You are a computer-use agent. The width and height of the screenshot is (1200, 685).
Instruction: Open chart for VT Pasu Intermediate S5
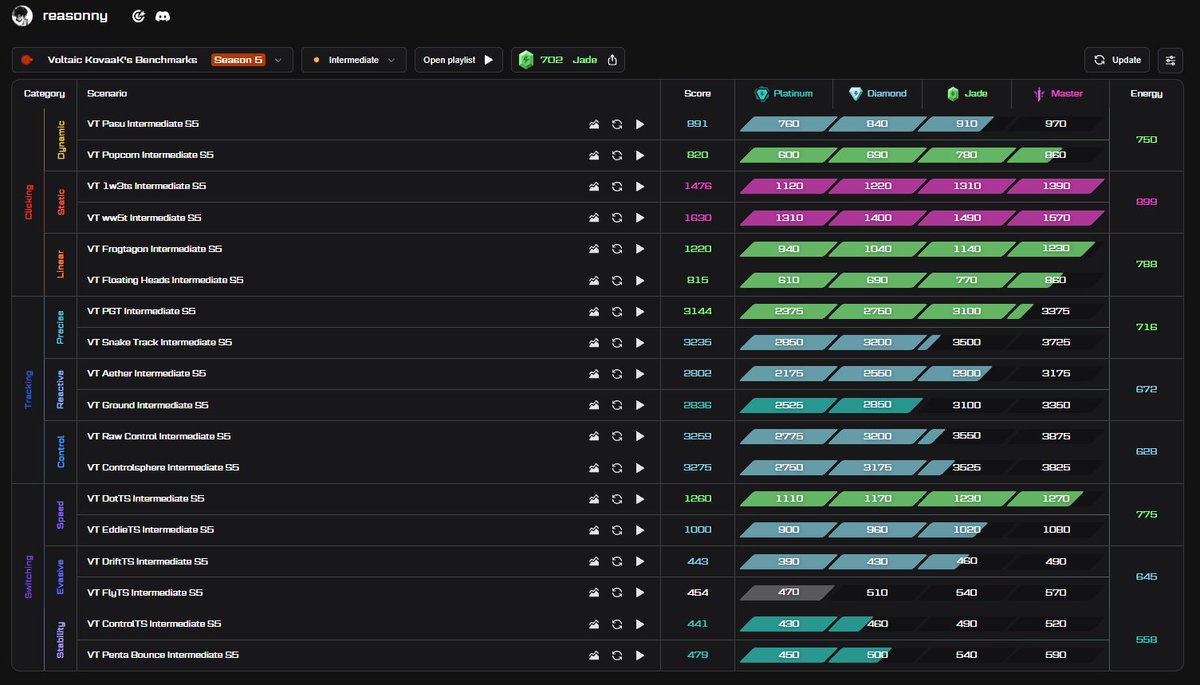coord(594,124)
